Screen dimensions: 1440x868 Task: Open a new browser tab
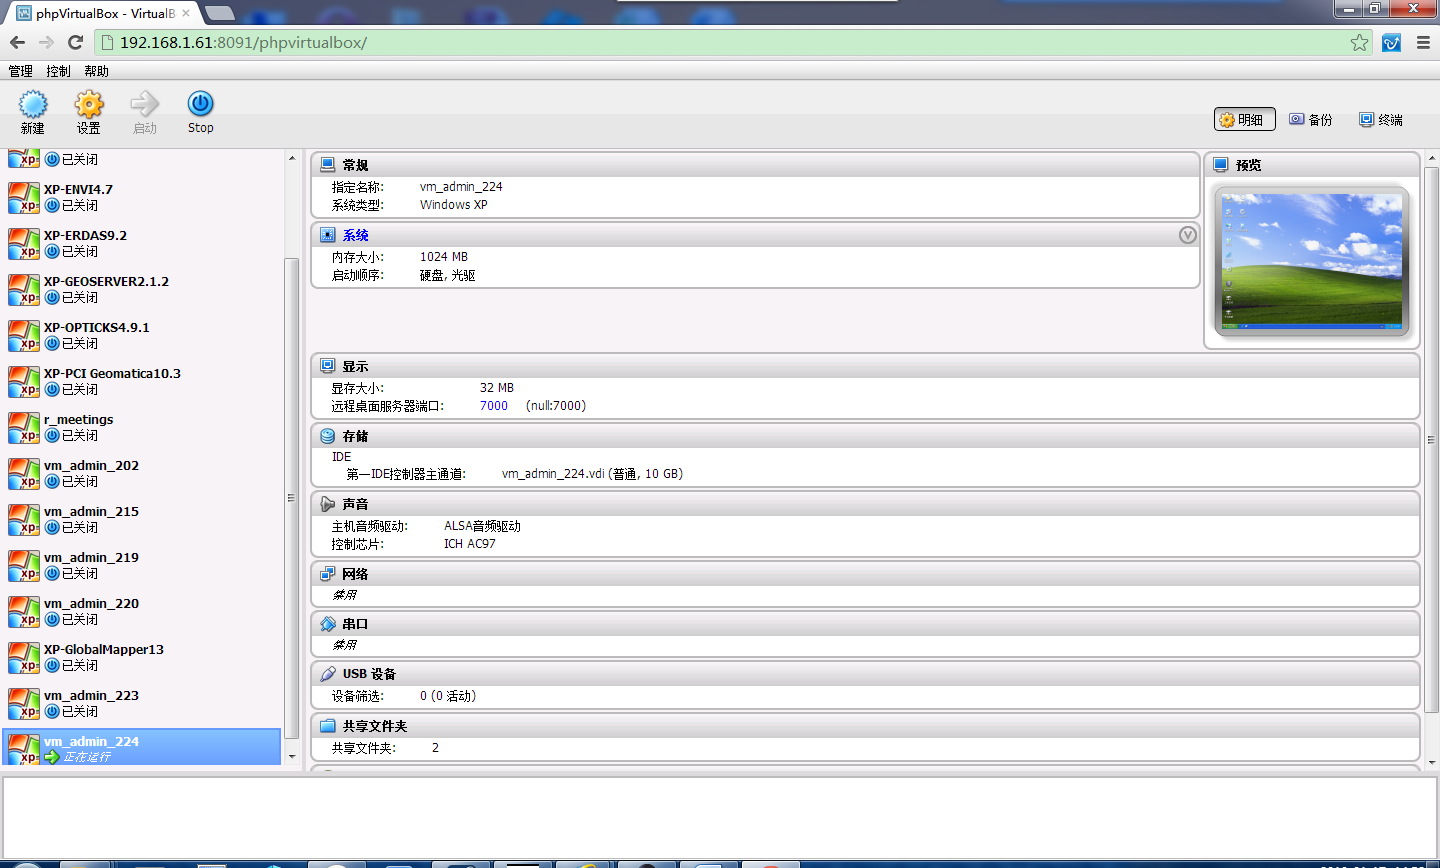tap(220, 13)
